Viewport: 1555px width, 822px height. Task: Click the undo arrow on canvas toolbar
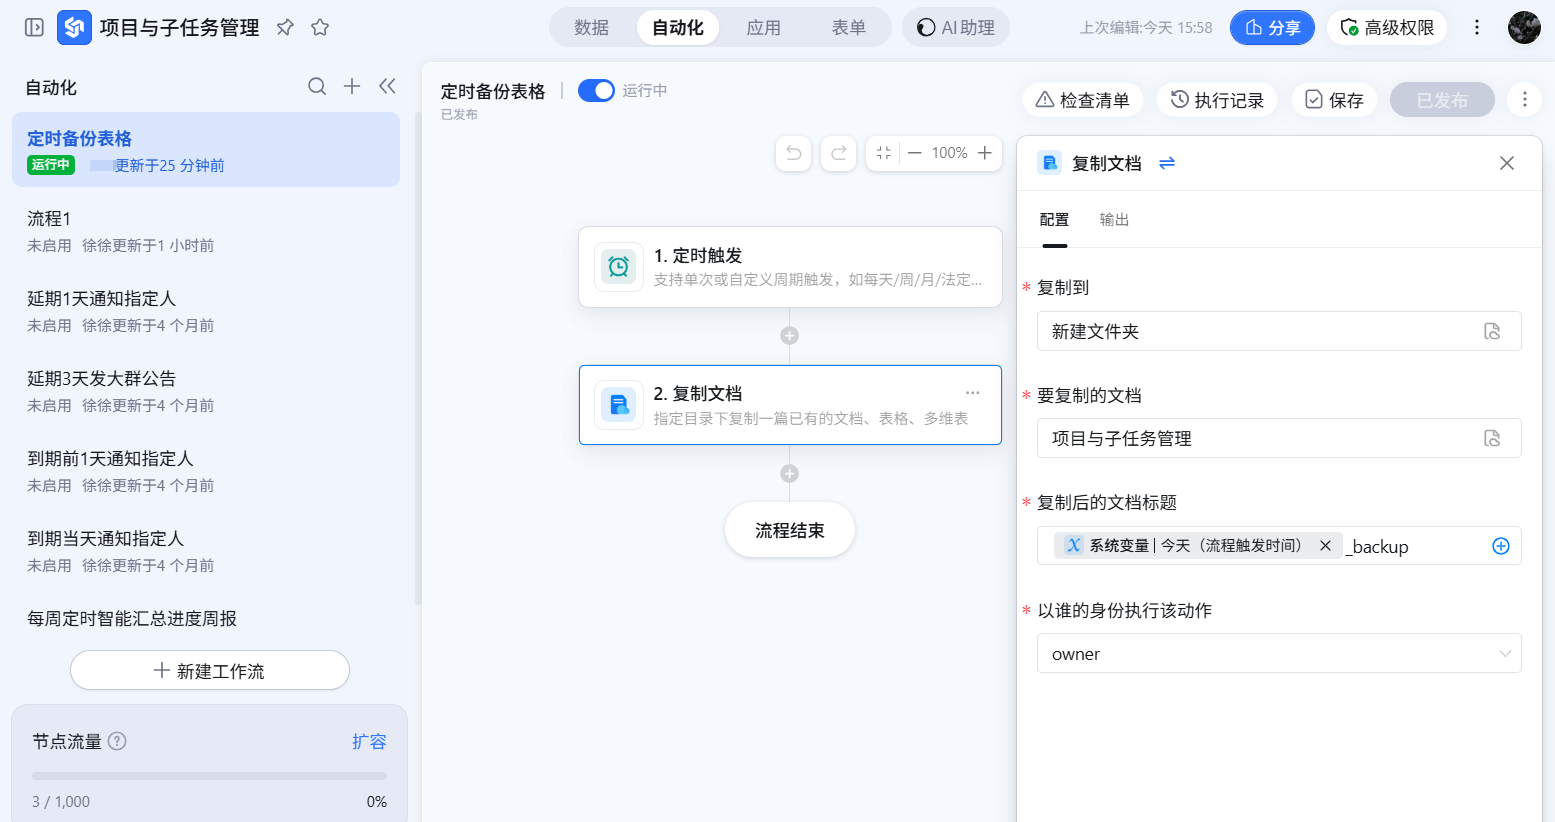[x=793, y=153]
